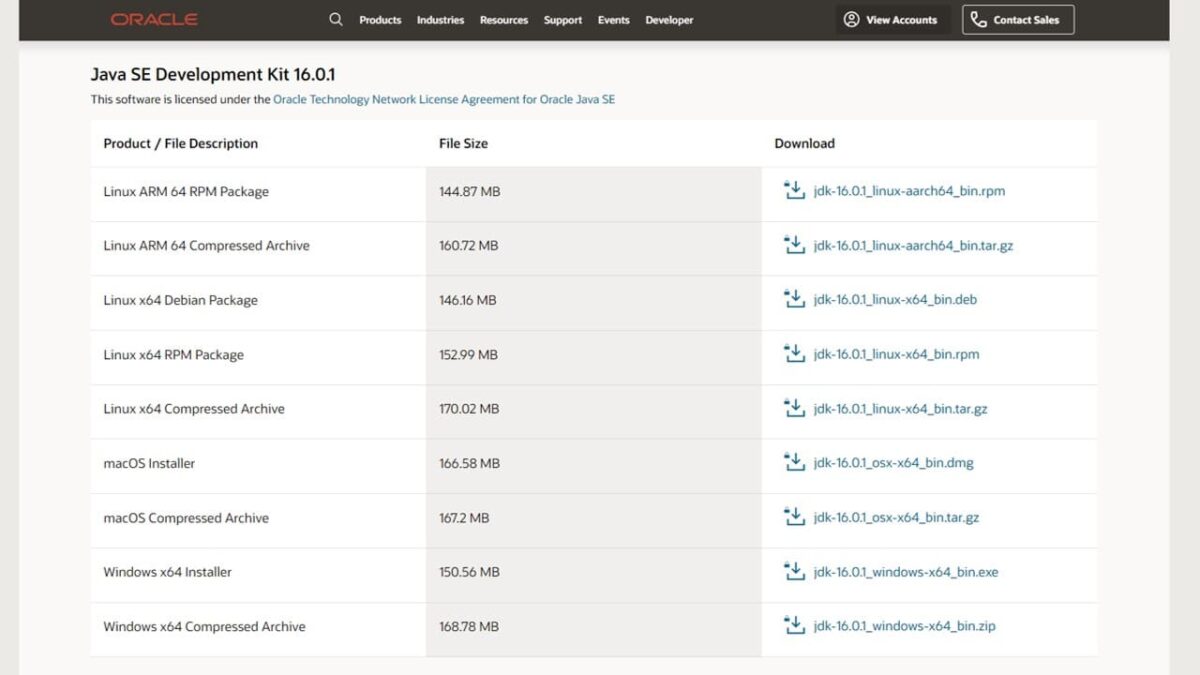
Task: Click download icon for Windows x64 Installer exe
Action: (794, 571)
